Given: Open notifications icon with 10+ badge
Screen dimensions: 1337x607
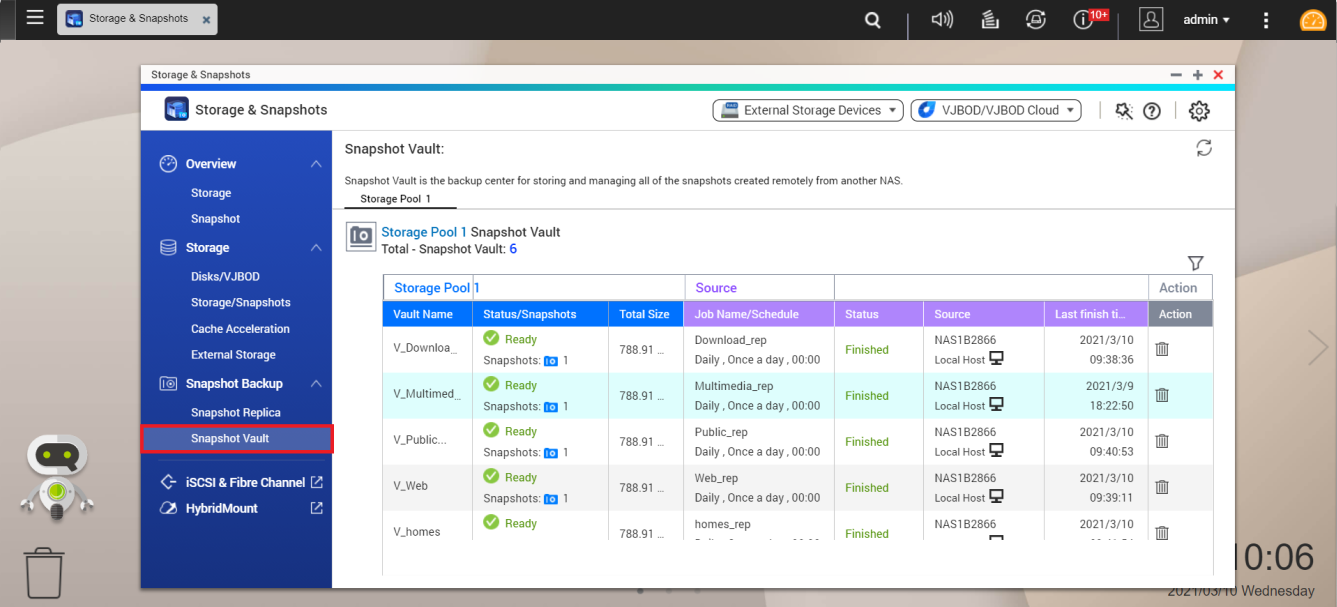Looking at the screenshot, I should coord(1083,20).
